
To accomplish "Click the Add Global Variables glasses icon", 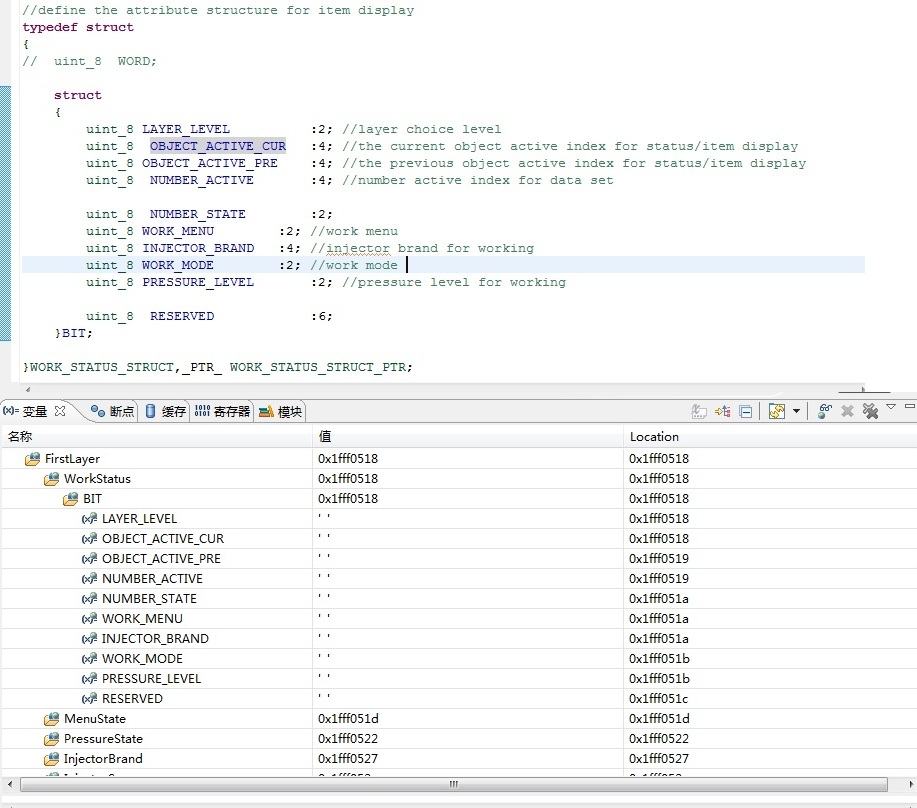I will point(824,411).
